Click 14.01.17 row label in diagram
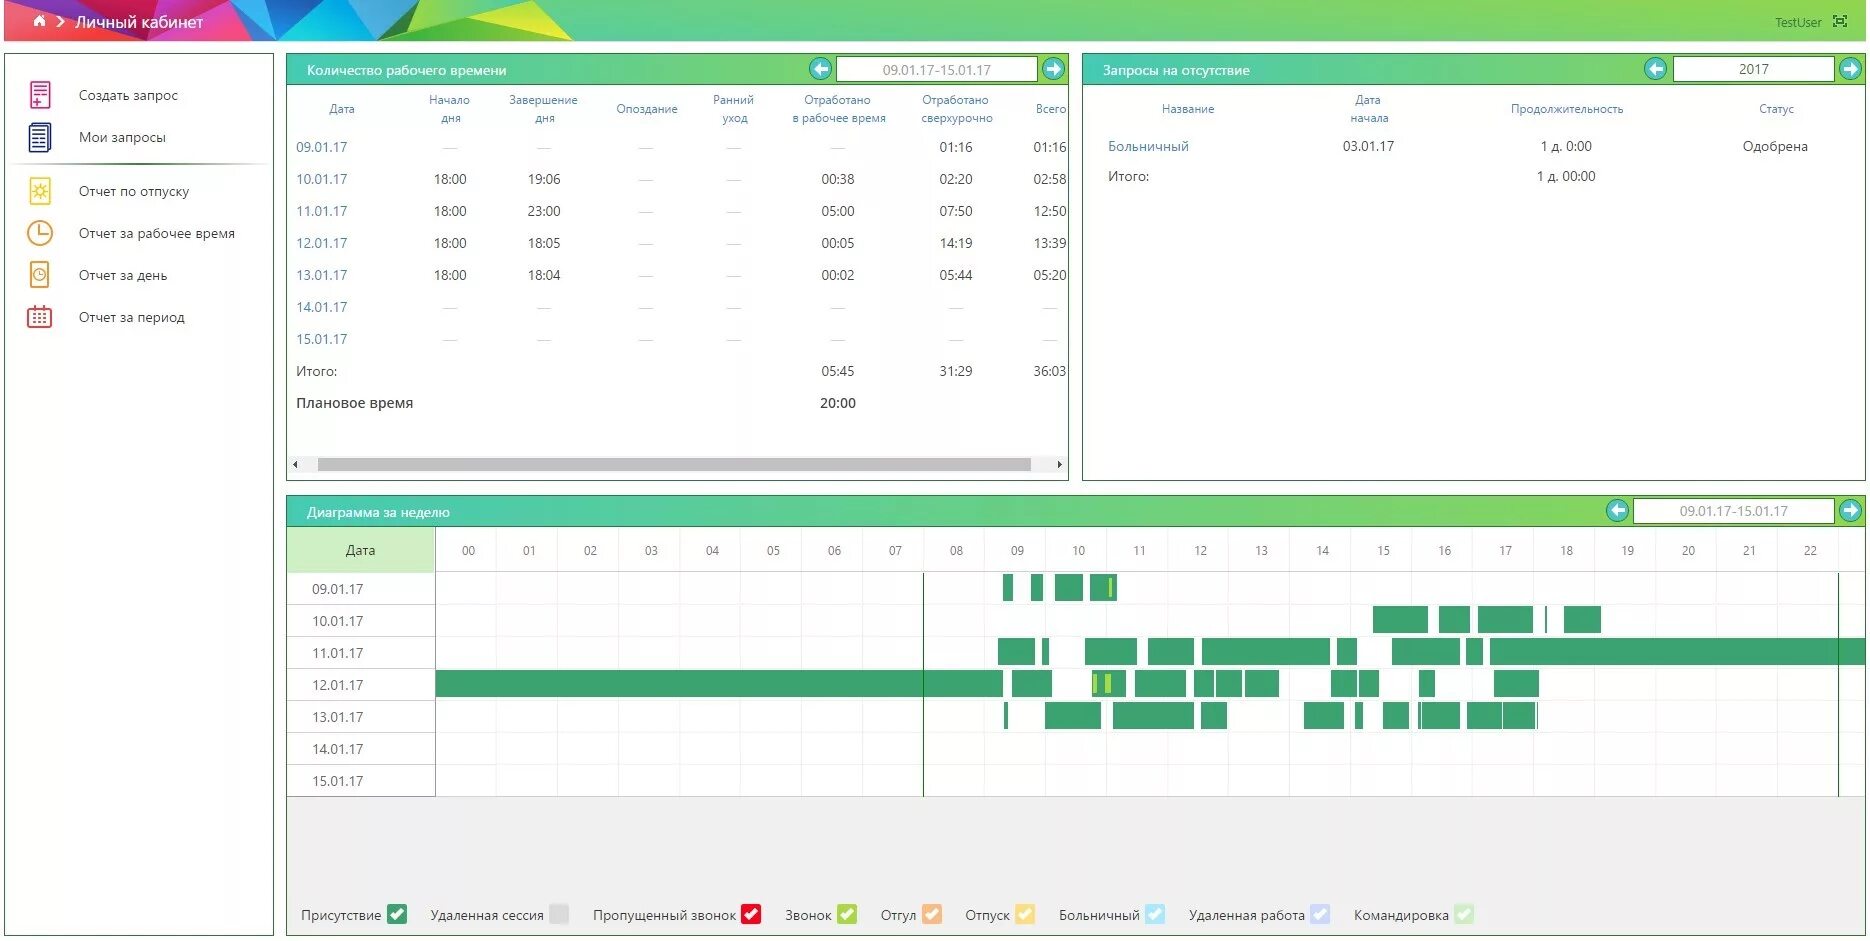The width and height of the screenshot is (1870, 941). (337, 749)
